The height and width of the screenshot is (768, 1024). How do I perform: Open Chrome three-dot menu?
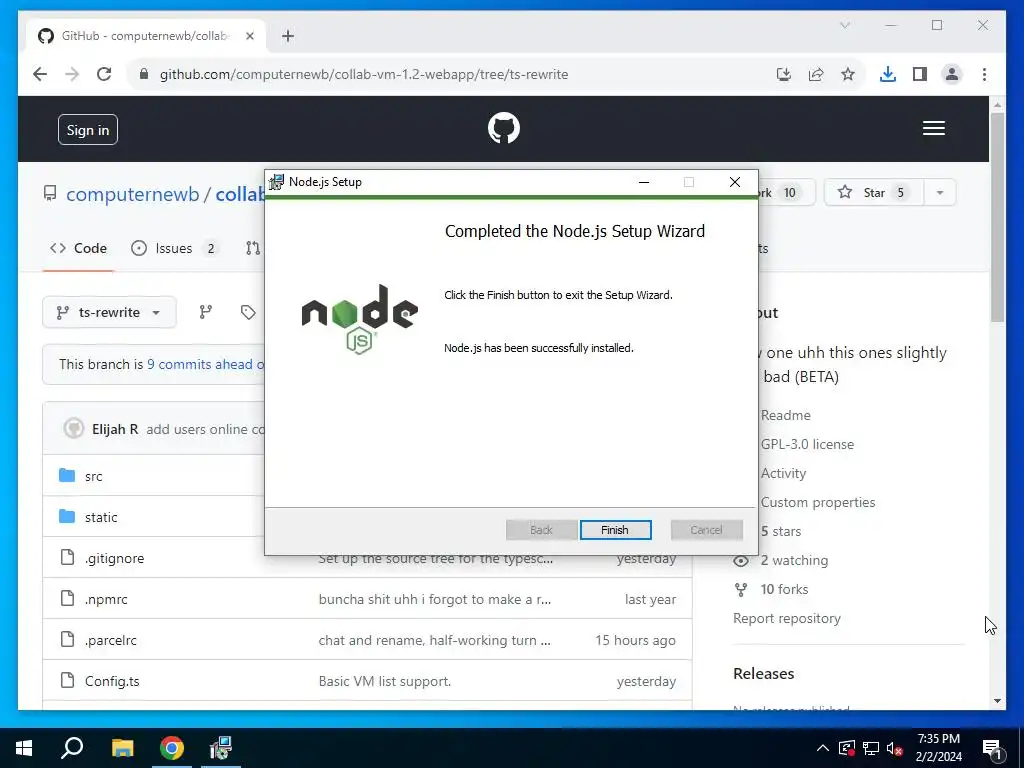(984, 74)
